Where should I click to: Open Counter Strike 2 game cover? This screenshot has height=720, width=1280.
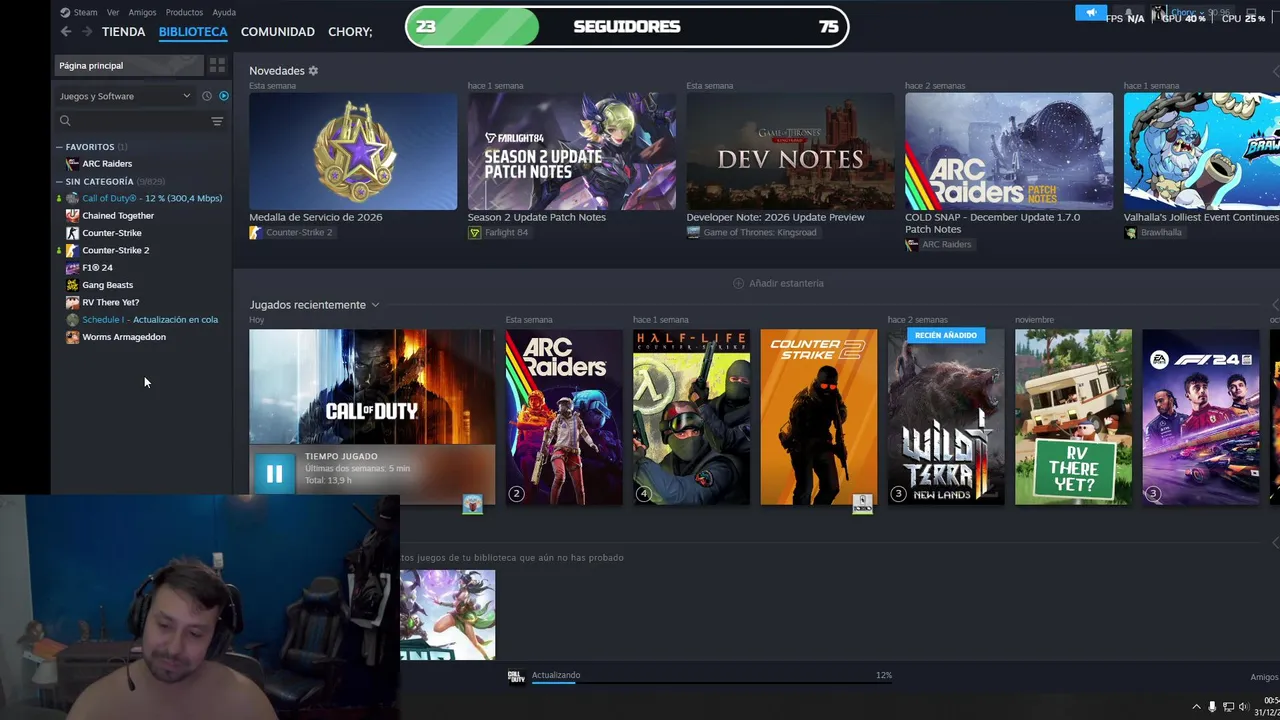click(819, 417)
